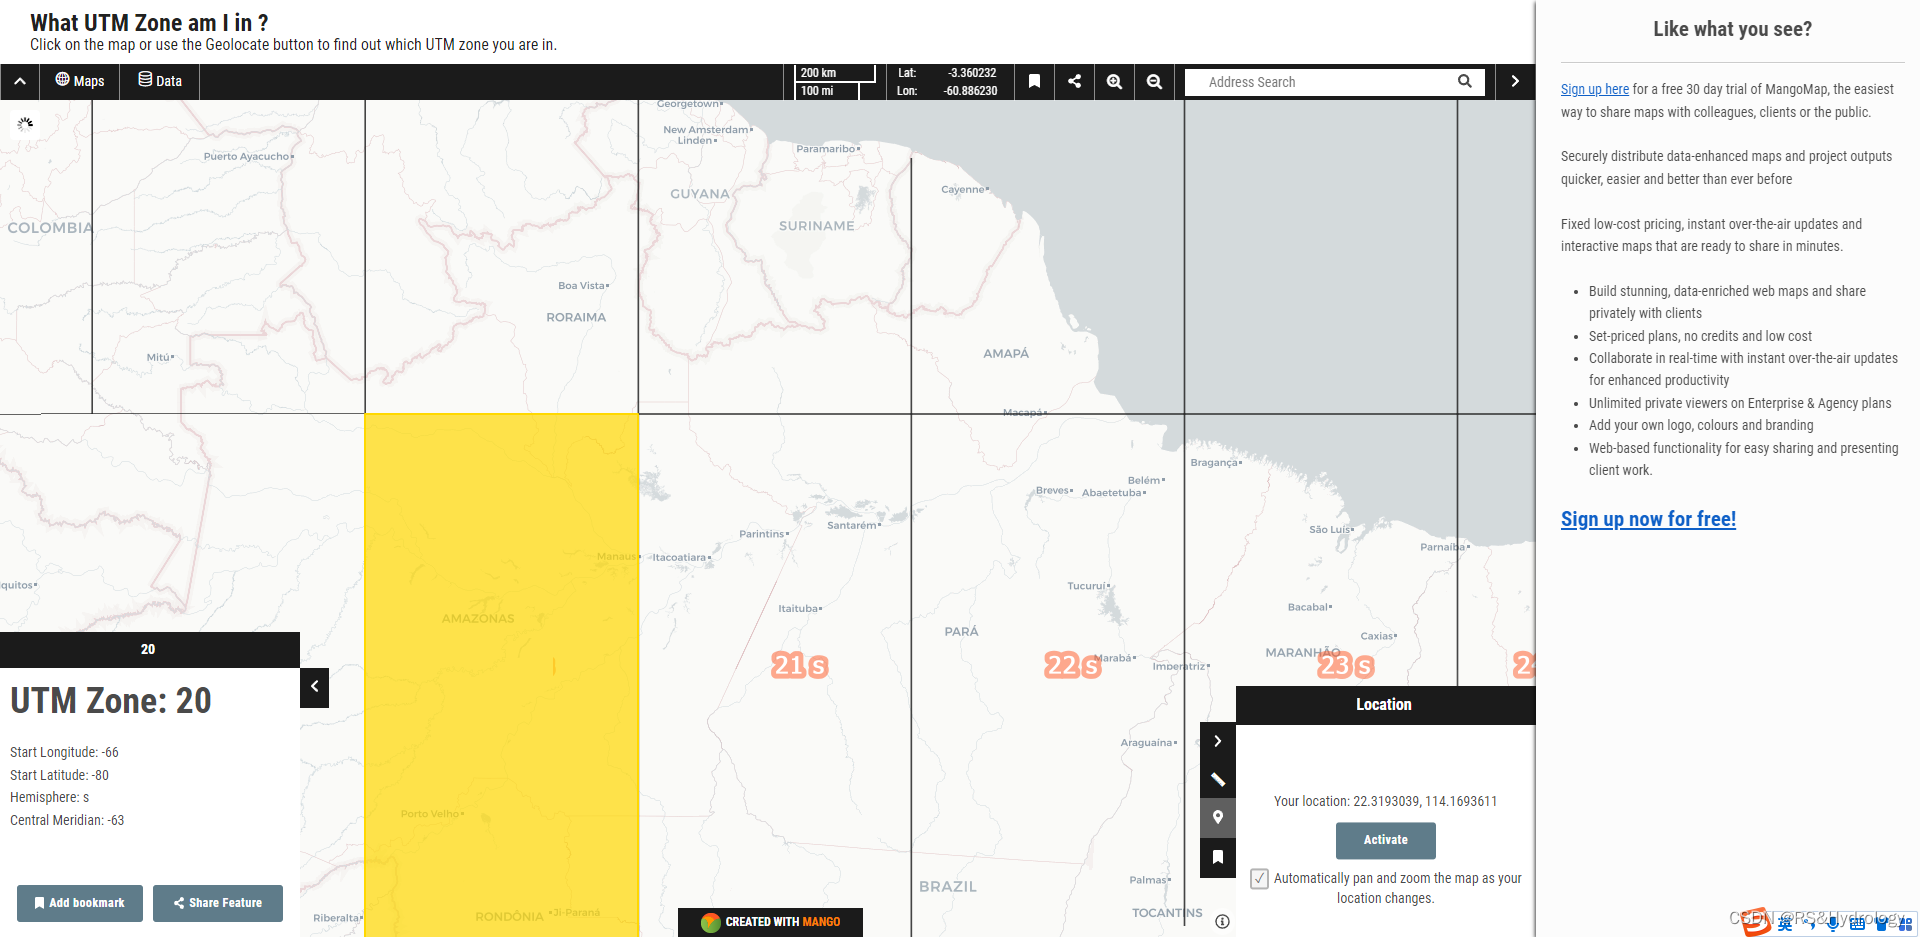Click the 'Your location' coordinates text

tap(1385, 801)
